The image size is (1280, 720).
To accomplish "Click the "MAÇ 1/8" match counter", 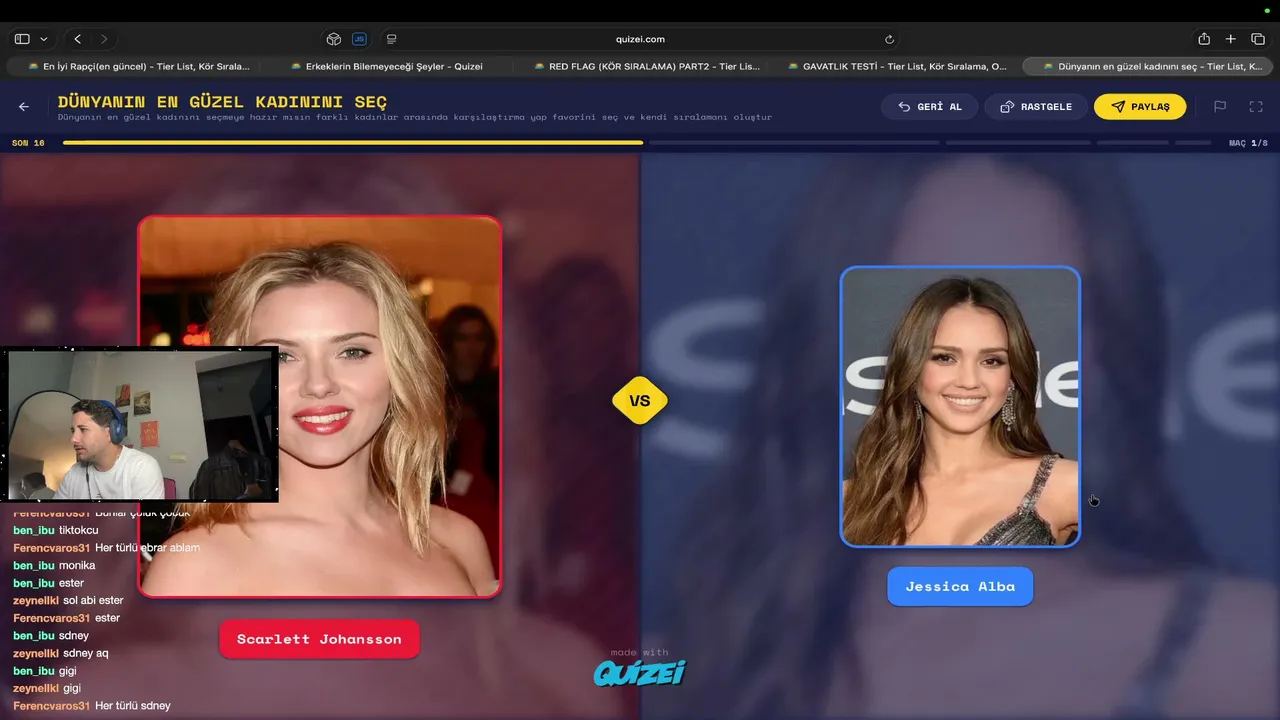I will tap(1248, 143).
